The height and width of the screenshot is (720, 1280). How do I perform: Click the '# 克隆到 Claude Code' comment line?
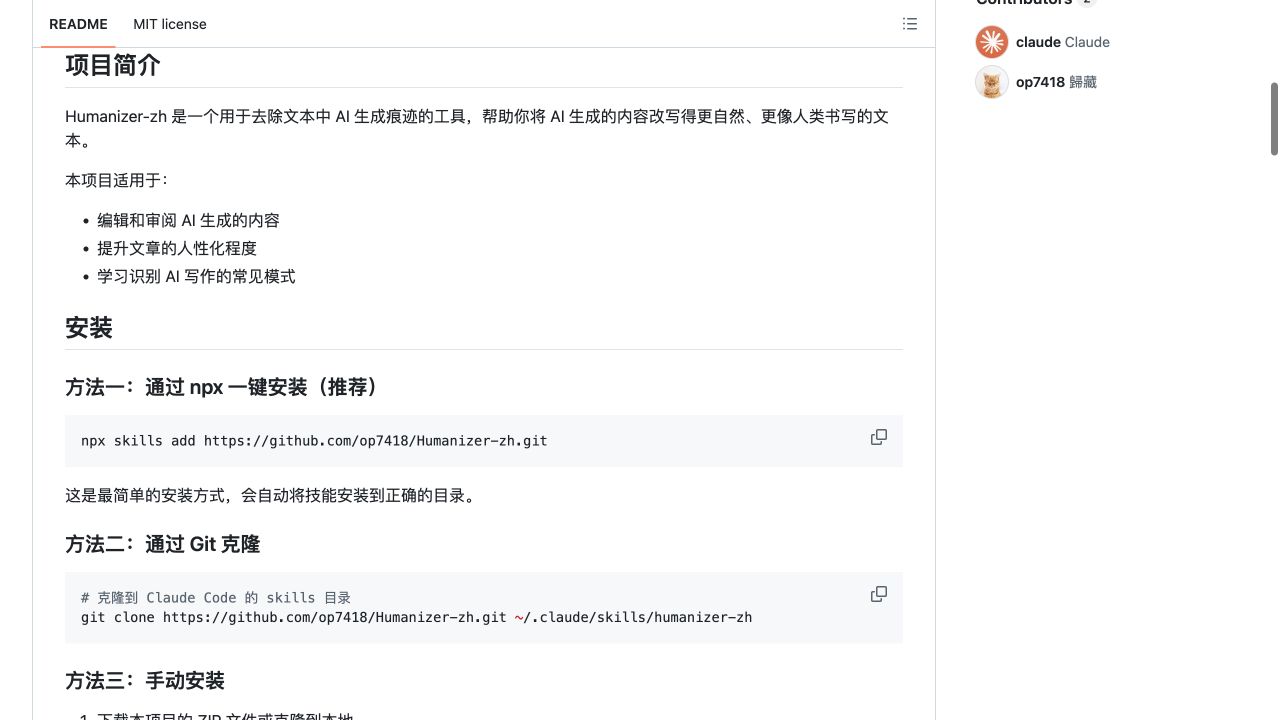(x=216, y=598)
